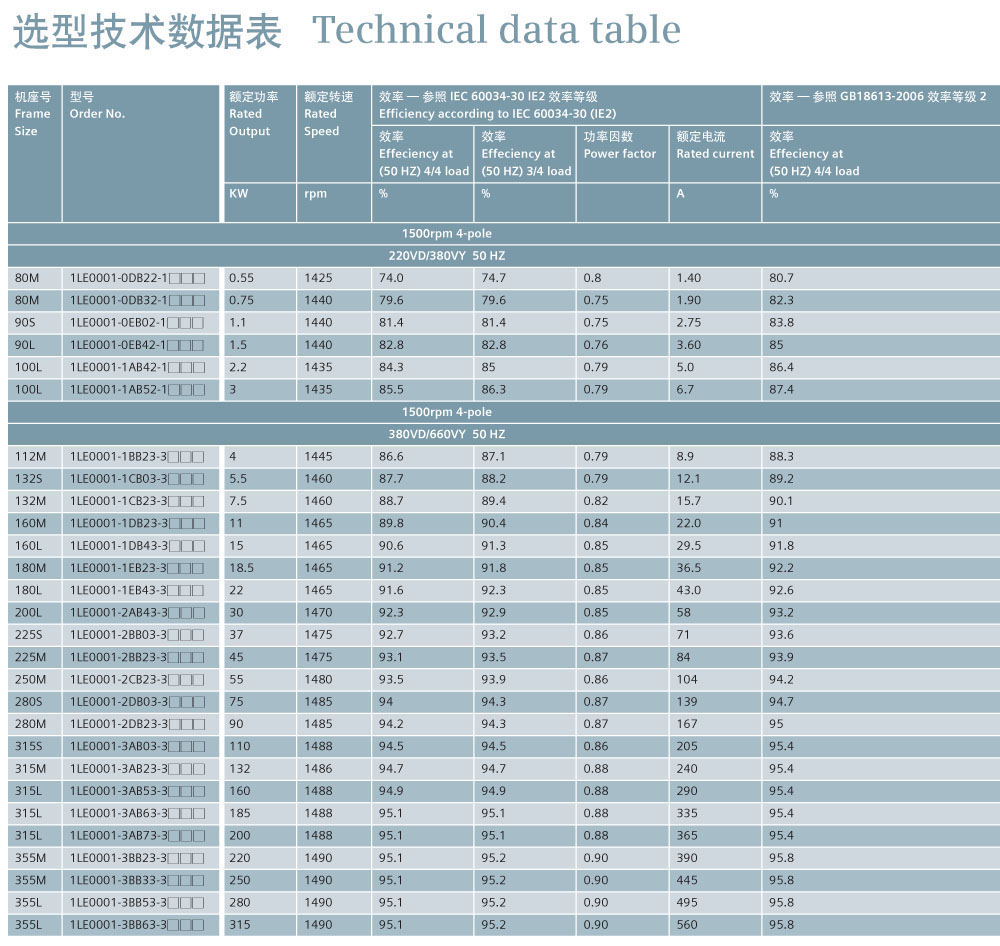The height and width of the screenshot is (946, 1000).
Task: Click the rated current value '139'
Action: [687, 702]
